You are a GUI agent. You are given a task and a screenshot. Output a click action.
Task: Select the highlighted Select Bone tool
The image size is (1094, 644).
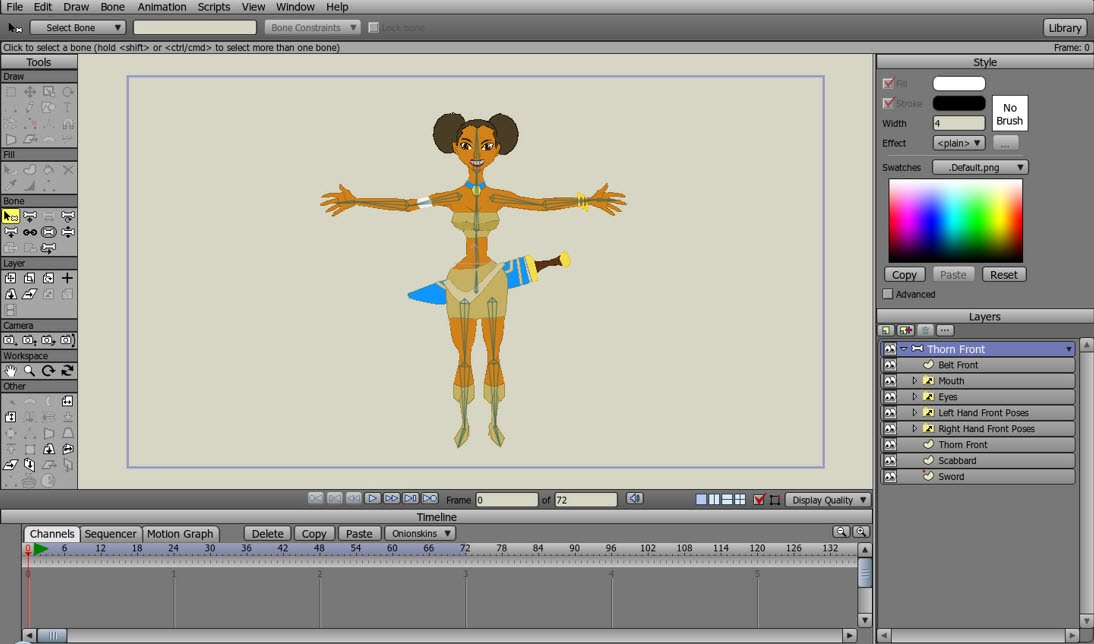[x=11, y=216]
